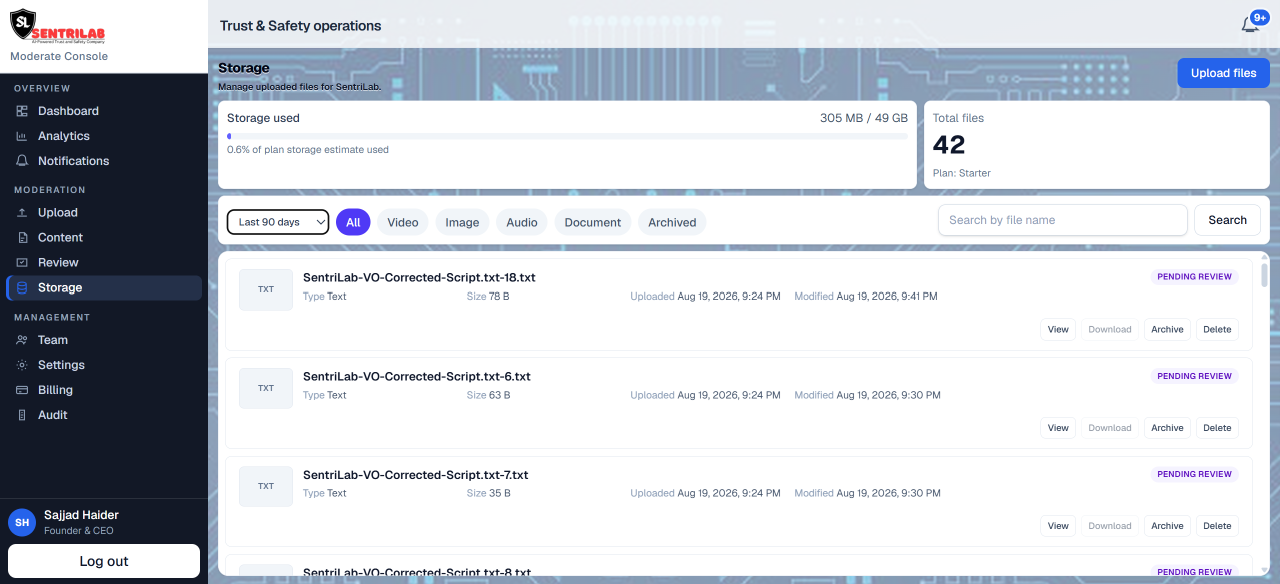Open the Billing page
Image resolution: width=1280 pixels, height=584 pixels.
tap(104, 390)
